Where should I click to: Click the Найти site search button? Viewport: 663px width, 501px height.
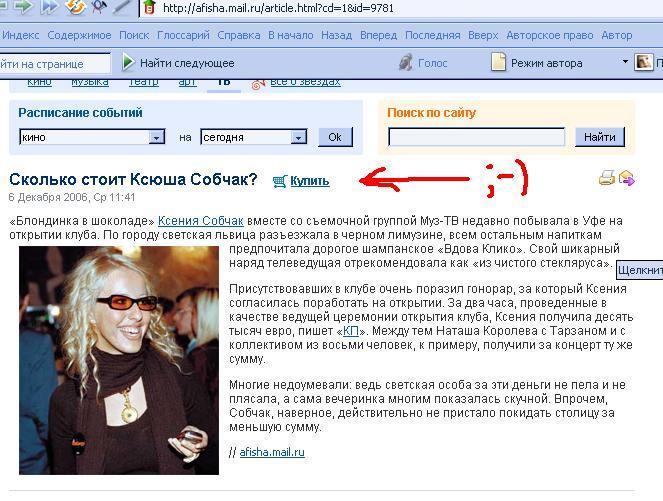pos(599,137)
